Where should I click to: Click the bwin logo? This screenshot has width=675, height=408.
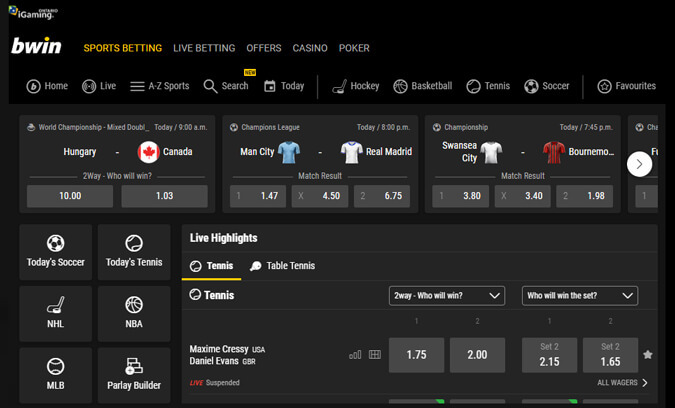(36, 46)
